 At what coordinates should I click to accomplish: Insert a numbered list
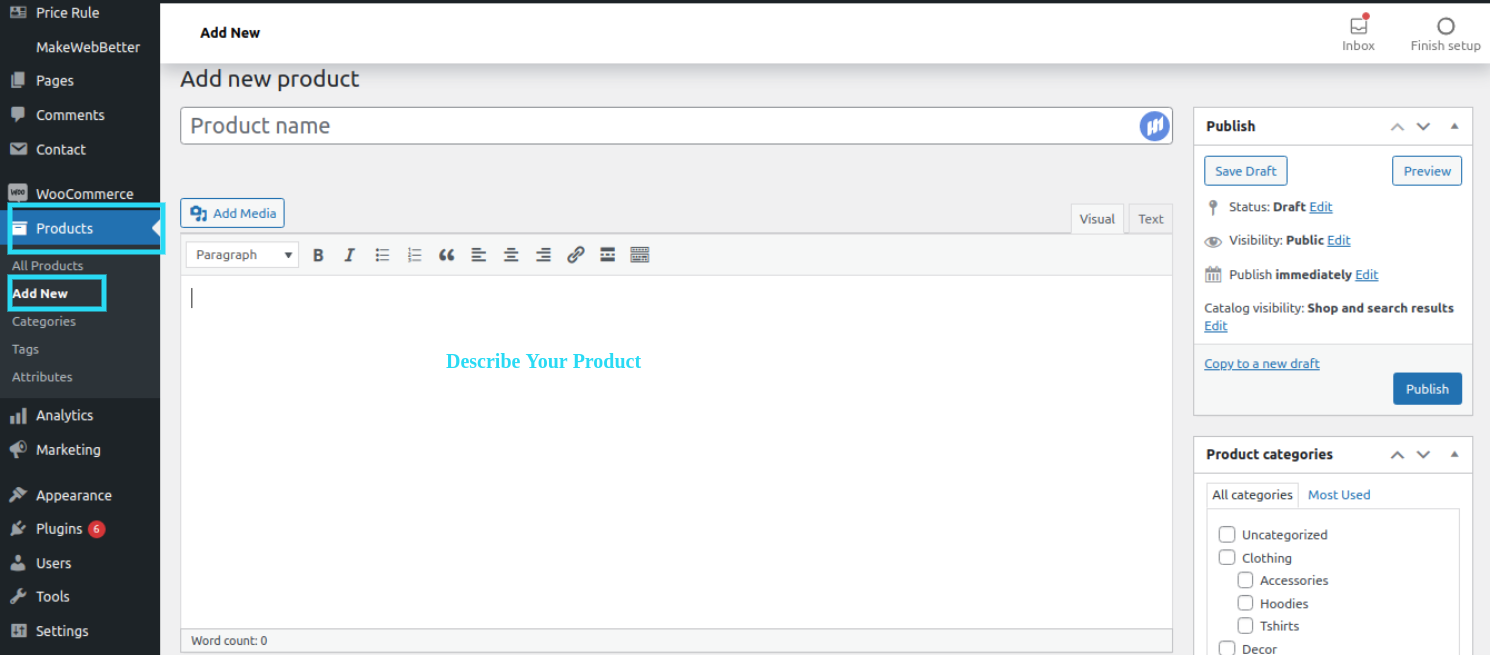coord(414,254)
